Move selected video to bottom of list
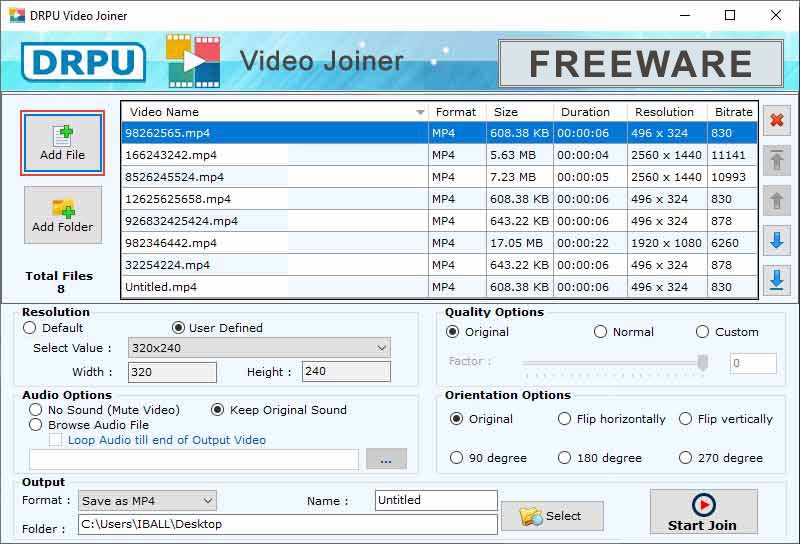 pos(777,280)
